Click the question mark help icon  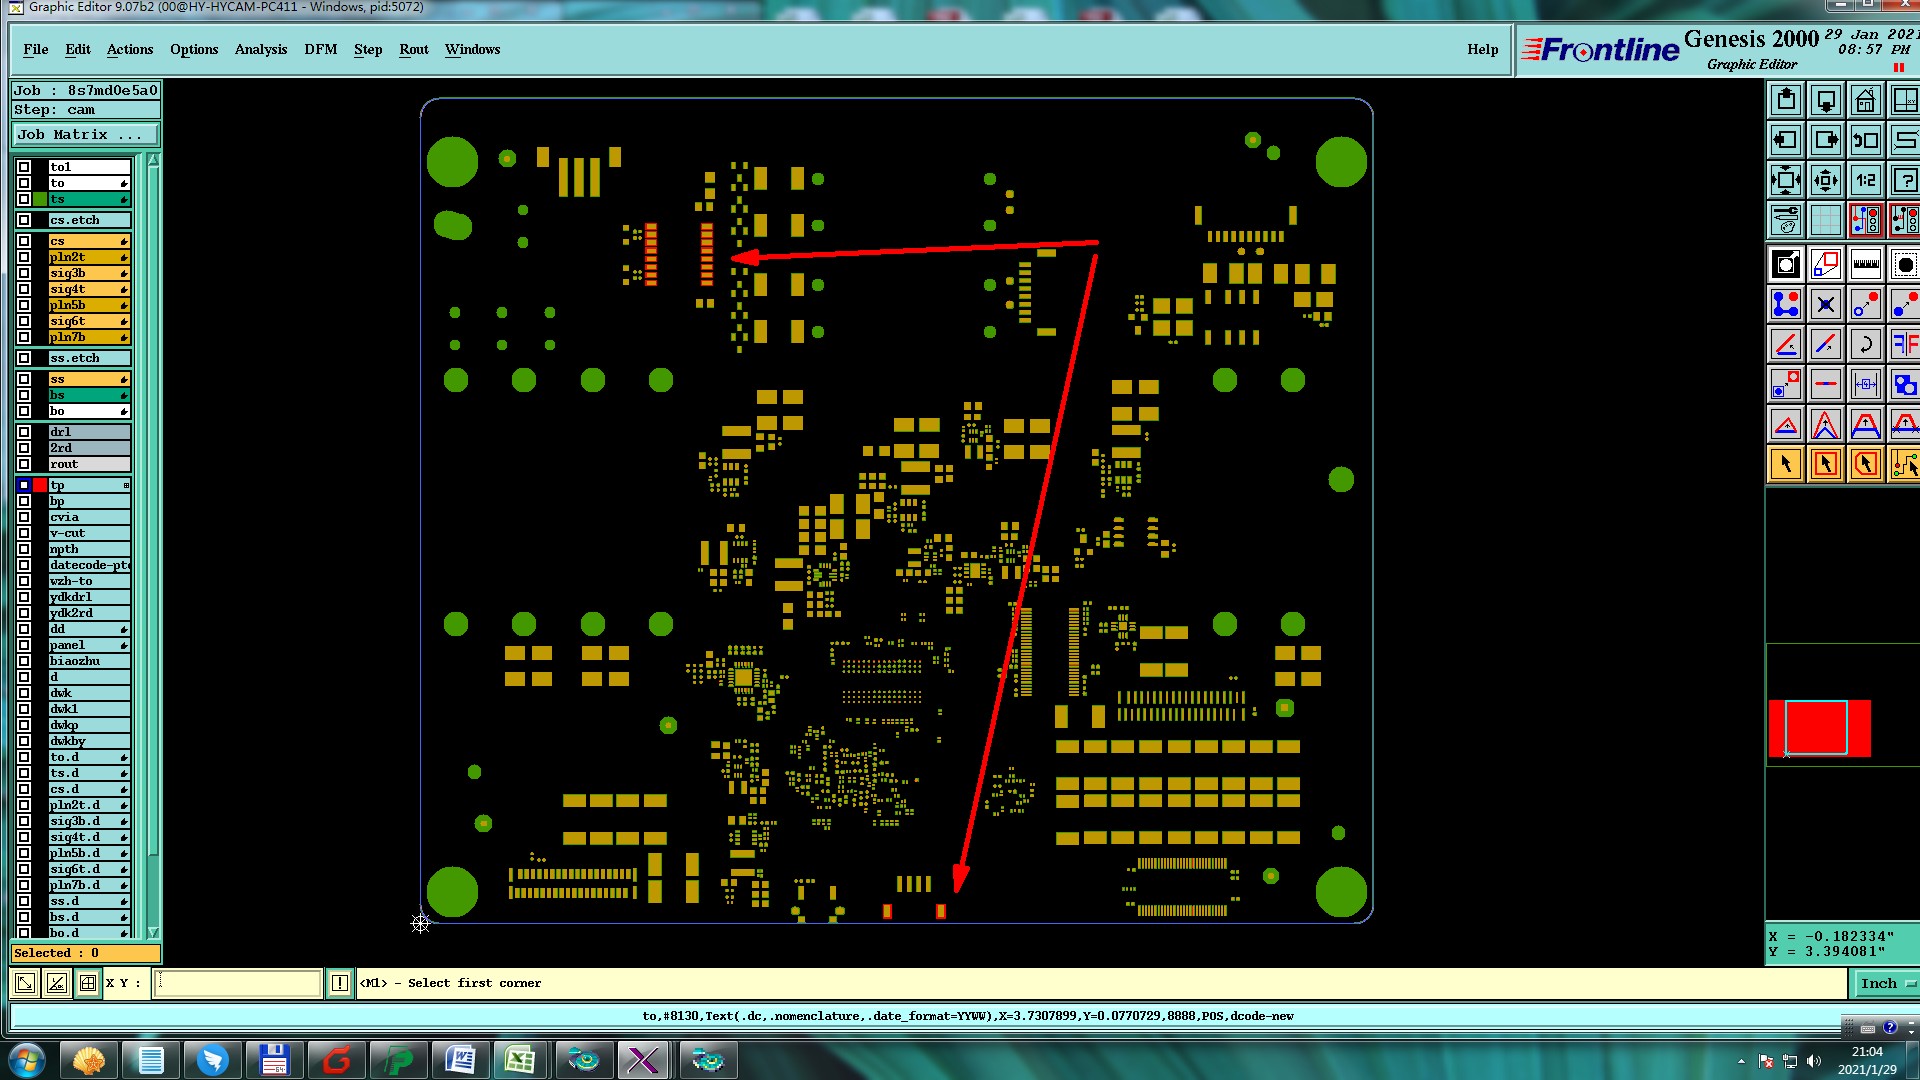[x=1905, y=181]
